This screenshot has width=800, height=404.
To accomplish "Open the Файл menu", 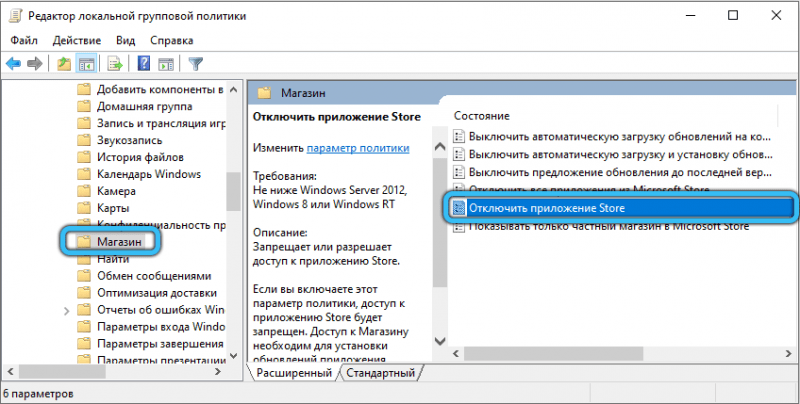I will click(24, 40).
